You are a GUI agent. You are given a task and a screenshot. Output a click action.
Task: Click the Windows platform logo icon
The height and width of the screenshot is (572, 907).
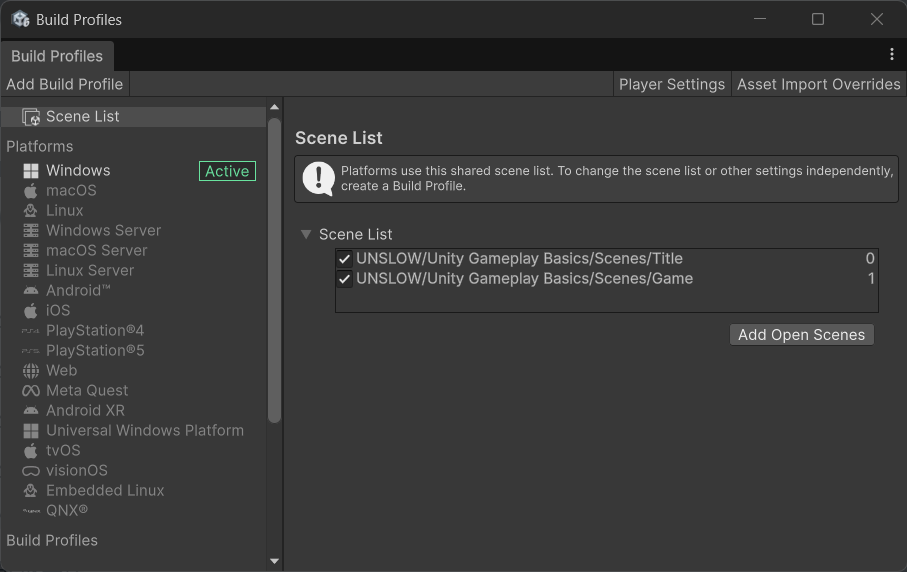click(x=31, y=171)
